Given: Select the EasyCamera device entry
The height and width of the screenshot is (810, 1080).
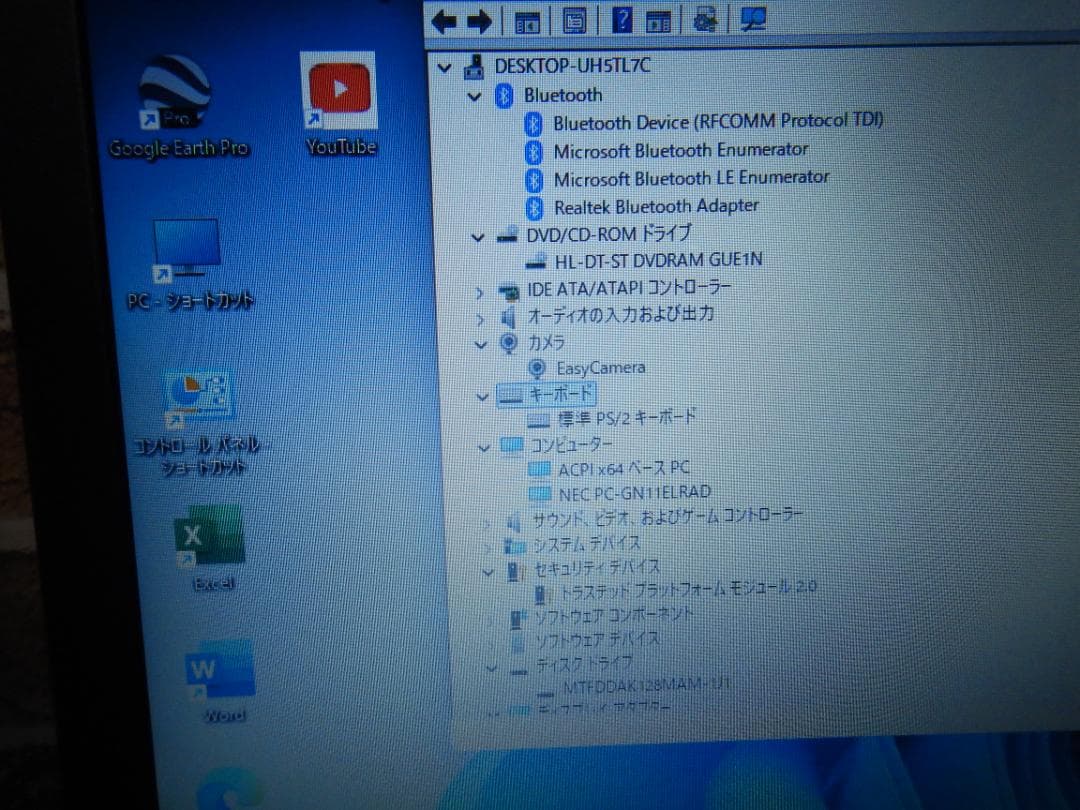Looking at the screenshot, I should pyautogui.click(x=600, y=368).
